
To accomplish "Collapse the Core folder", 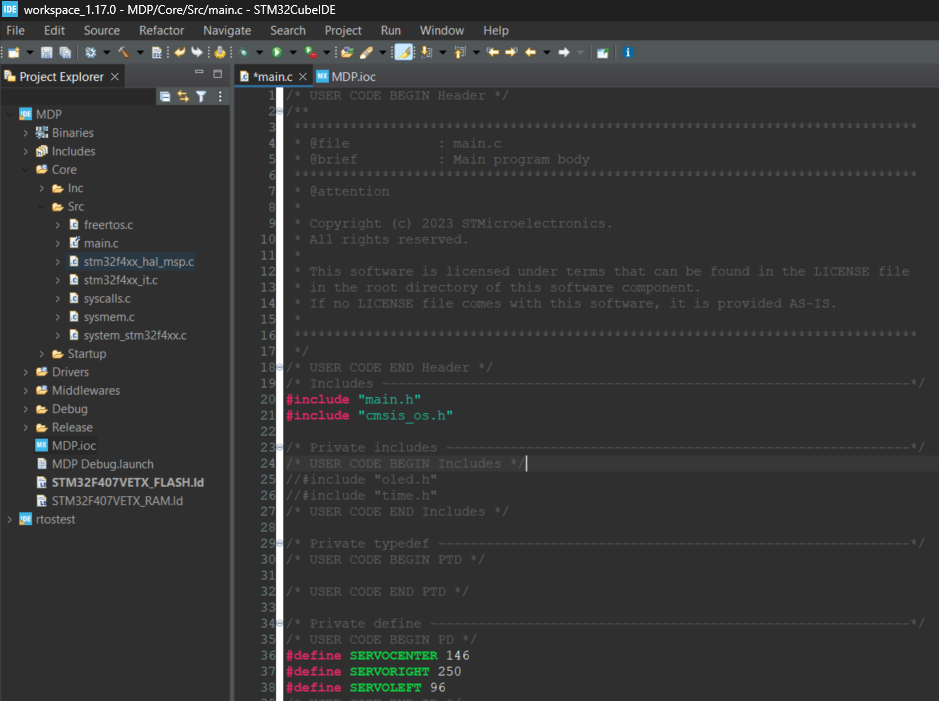I will (25, 170).
